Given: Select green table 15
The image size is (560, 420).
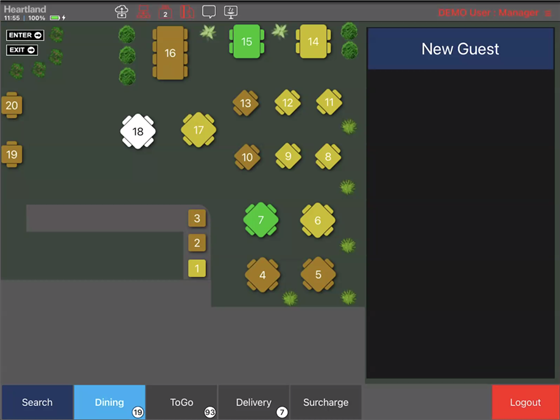Looking at the screenshot, I should click(x=246, y=41).
